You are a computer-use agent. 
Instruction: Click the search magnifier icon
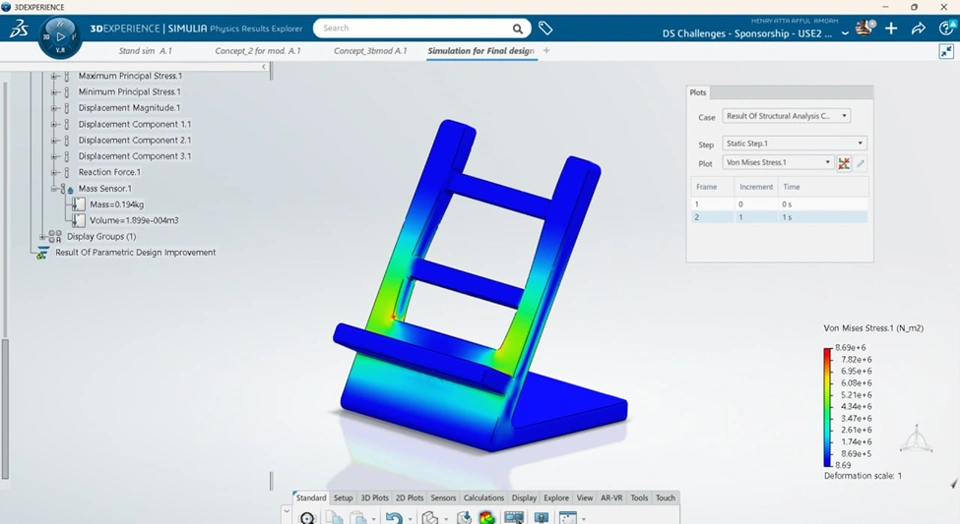(x=518, y=29)
